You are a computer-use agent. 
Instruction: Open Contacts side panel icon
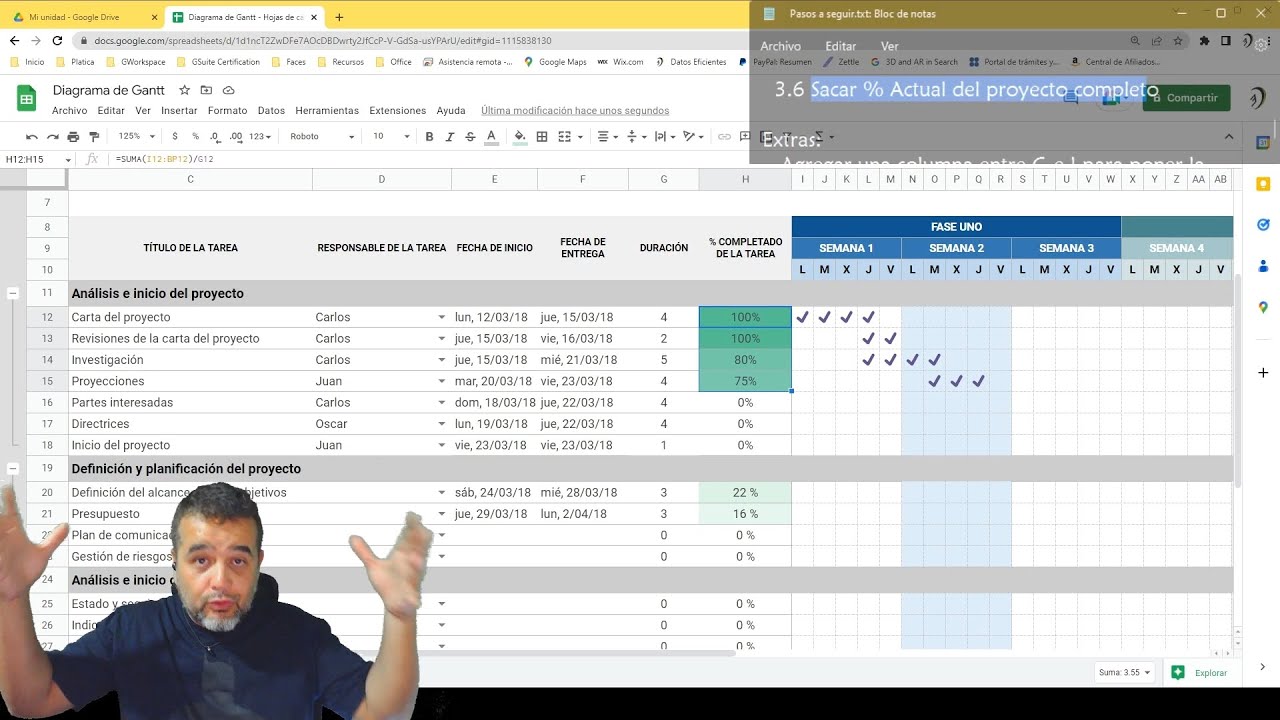click(x=1263, y=266)
